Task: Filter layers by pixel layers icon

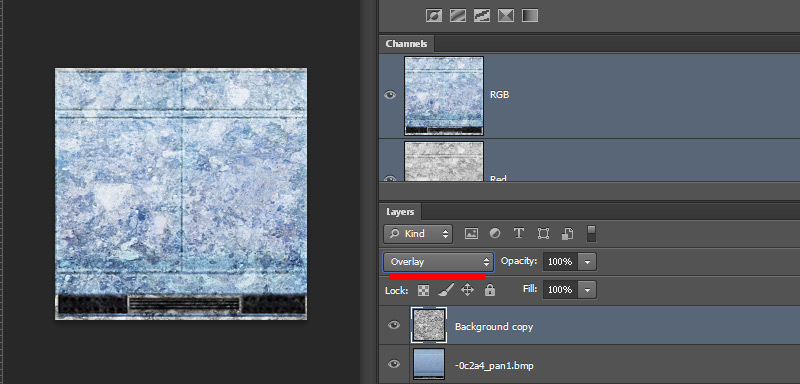Action: 471,234
